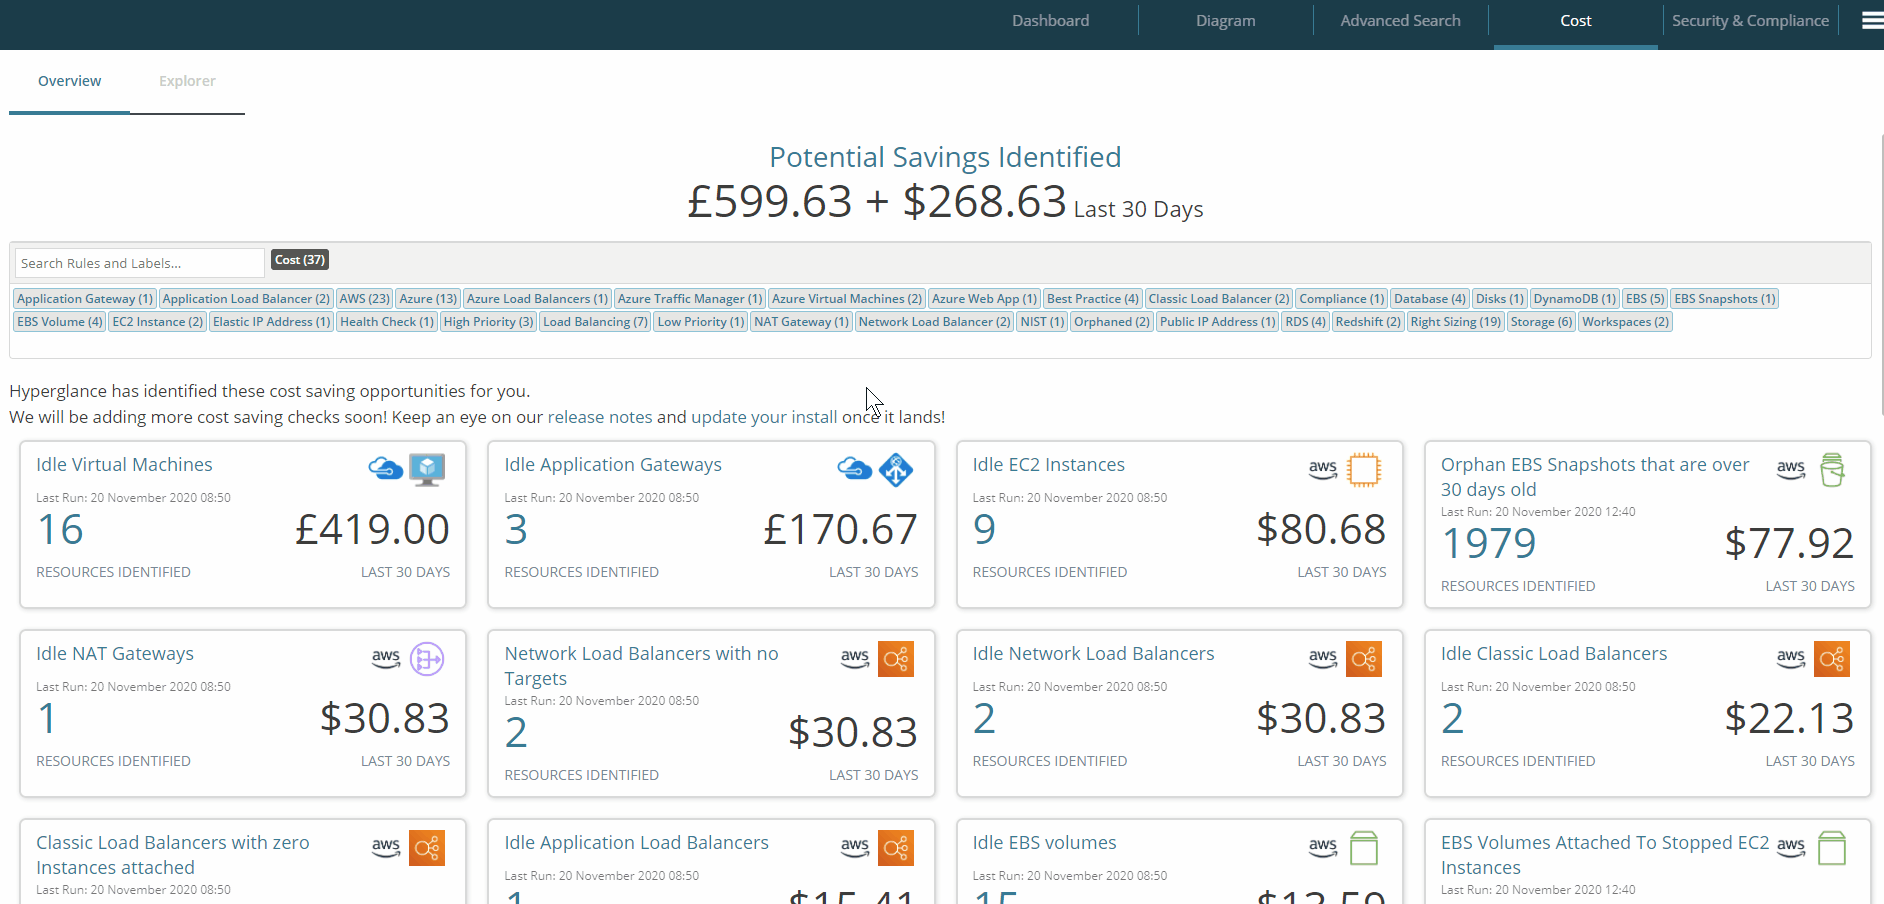Image resolution: width=1884 pixels, height=904 pixels.
Task: Click the Cost (37) filter badge
Action: 300,260
